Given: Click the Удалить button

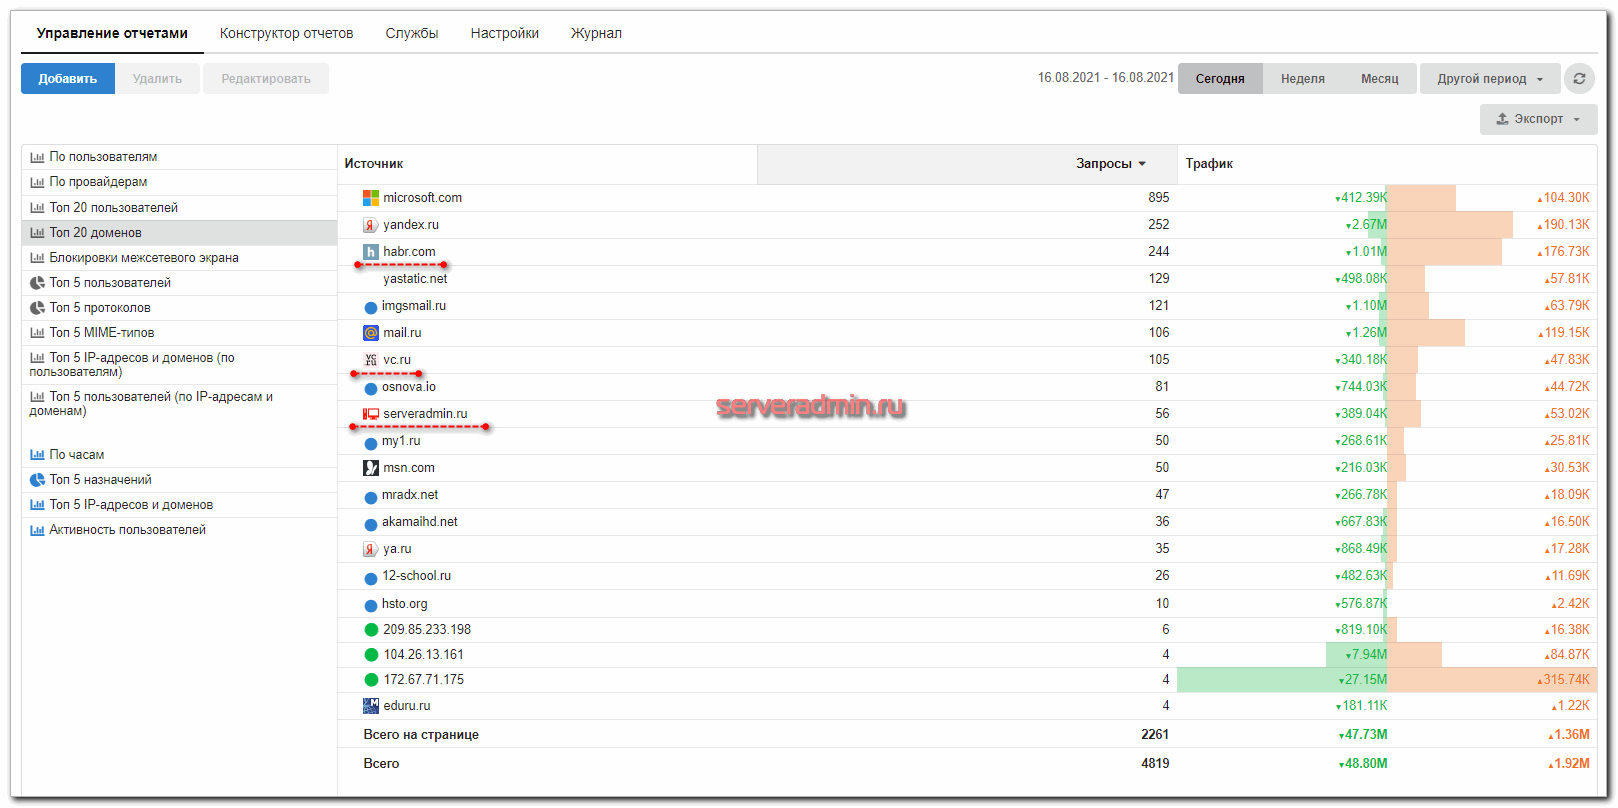Looking at the screenshot, I should [x=157, y=78].
